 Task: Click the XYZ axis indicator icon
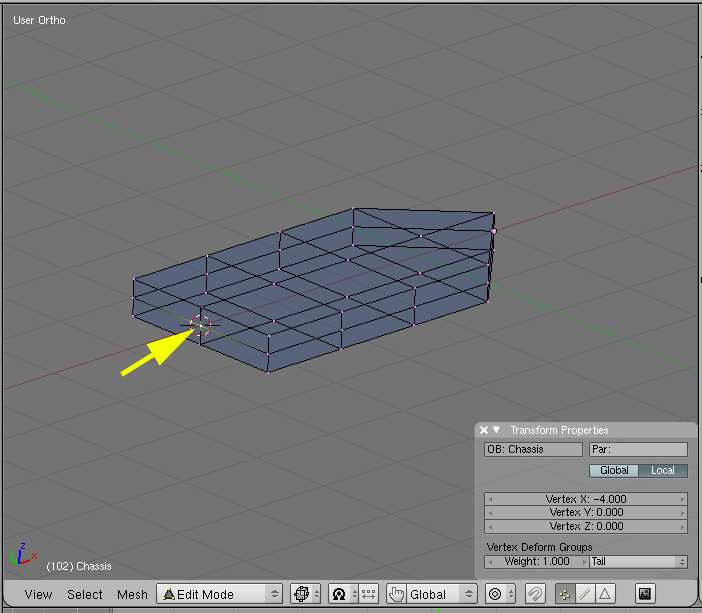(x=21, y=555)
